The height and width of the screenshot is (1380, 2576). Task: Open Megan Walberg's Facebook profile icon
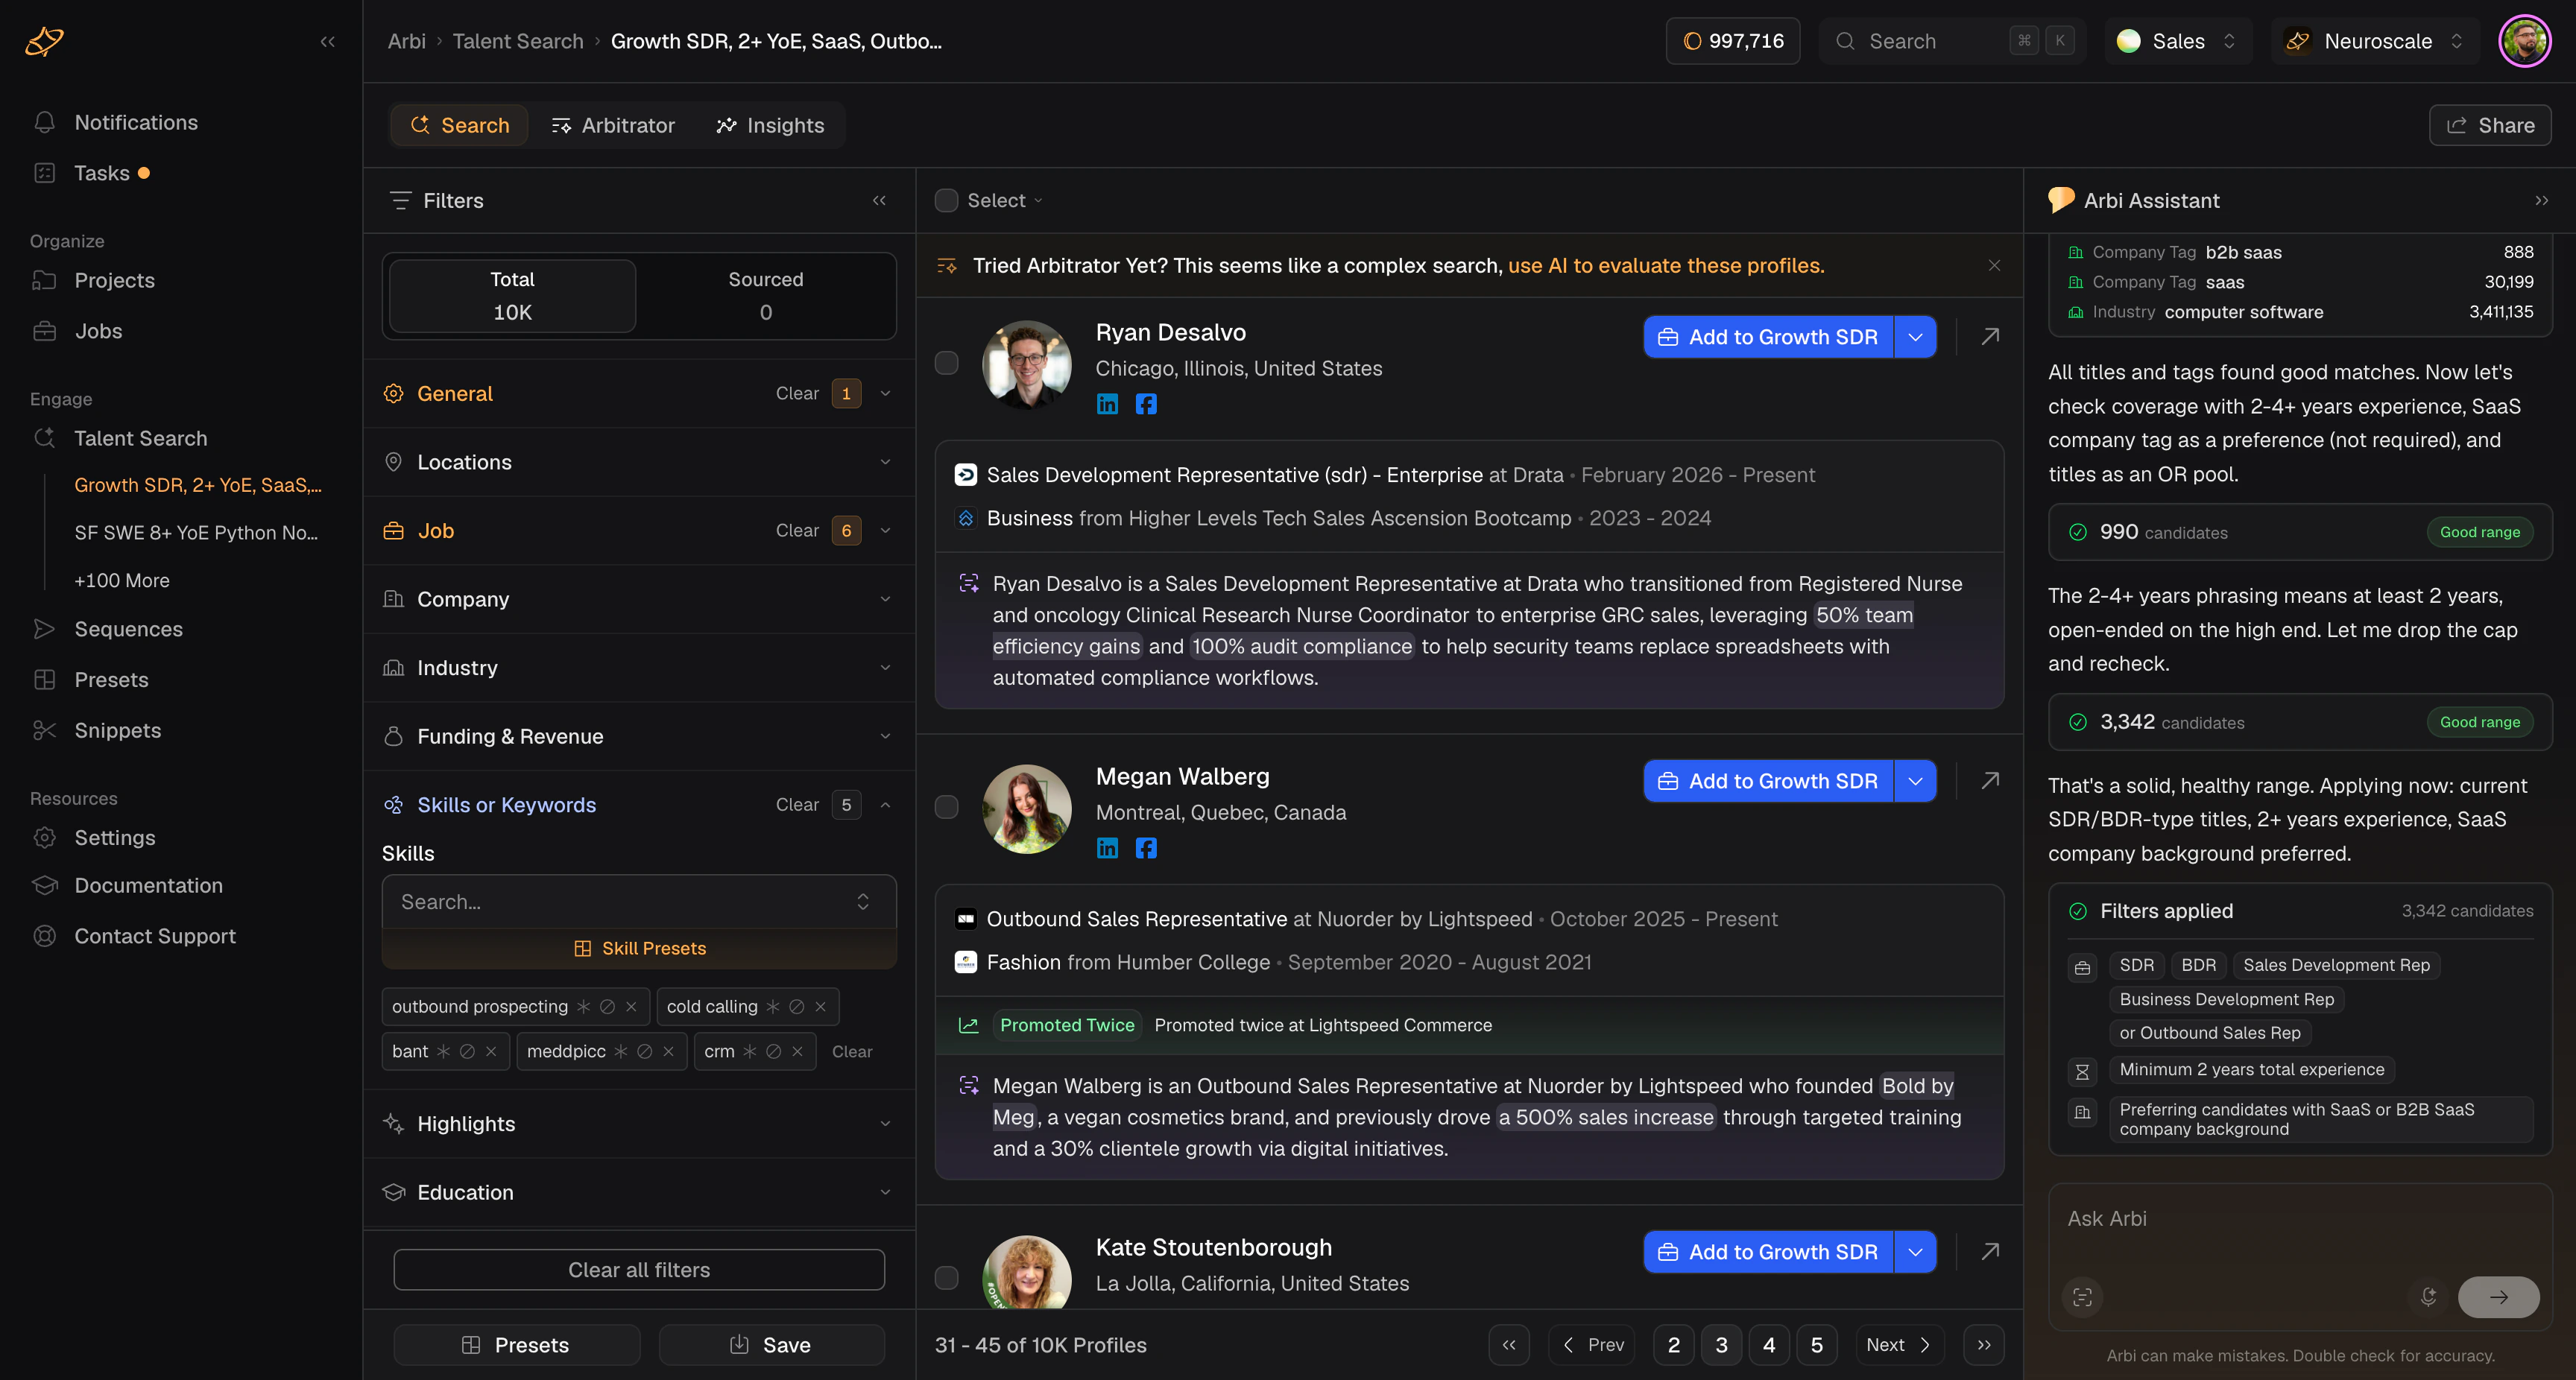point(1146,848)
